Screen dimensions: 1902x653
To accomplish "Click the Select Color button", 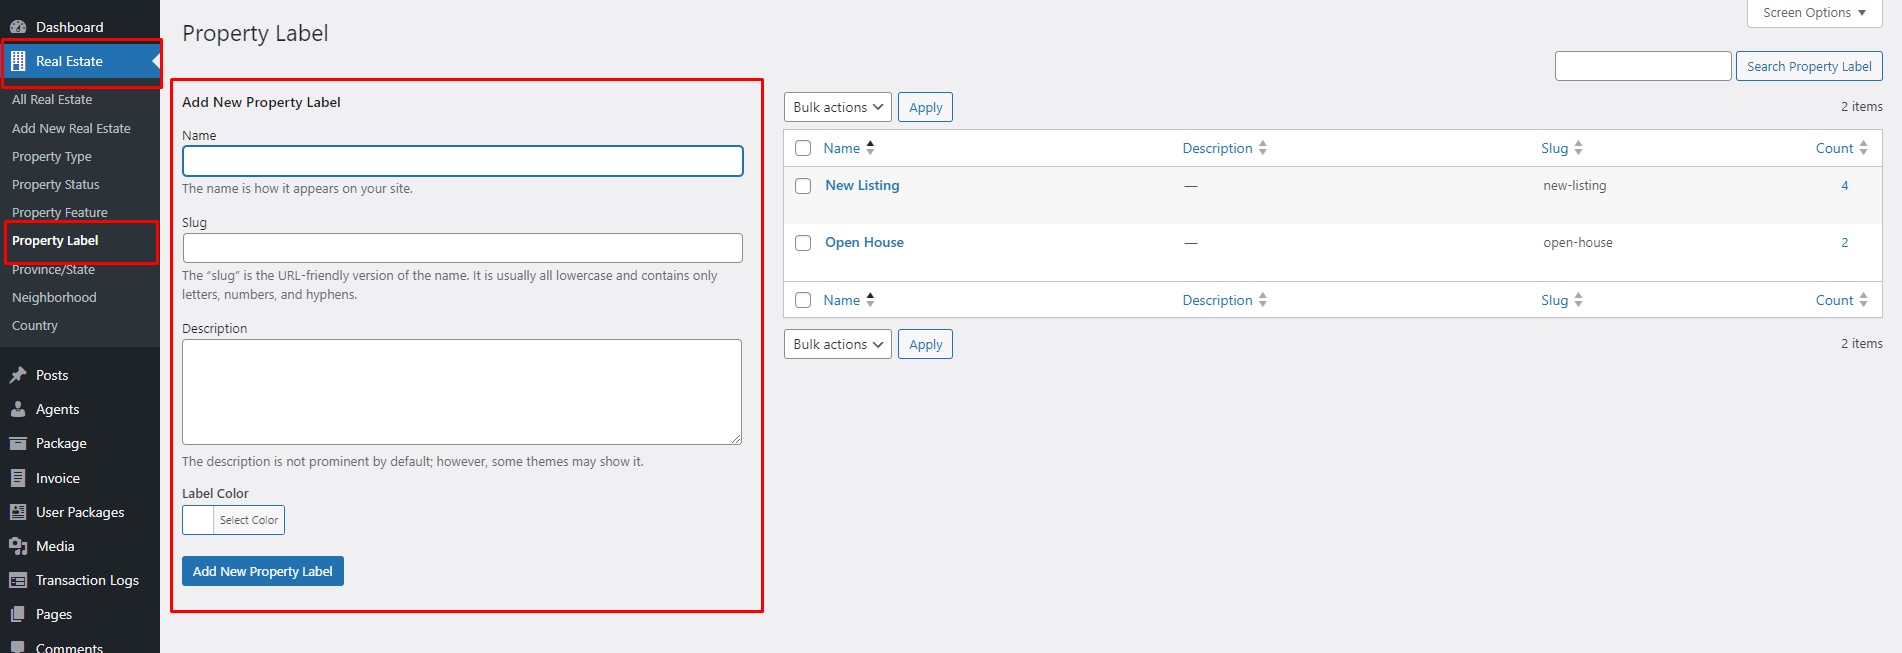I will click(249, 520).
